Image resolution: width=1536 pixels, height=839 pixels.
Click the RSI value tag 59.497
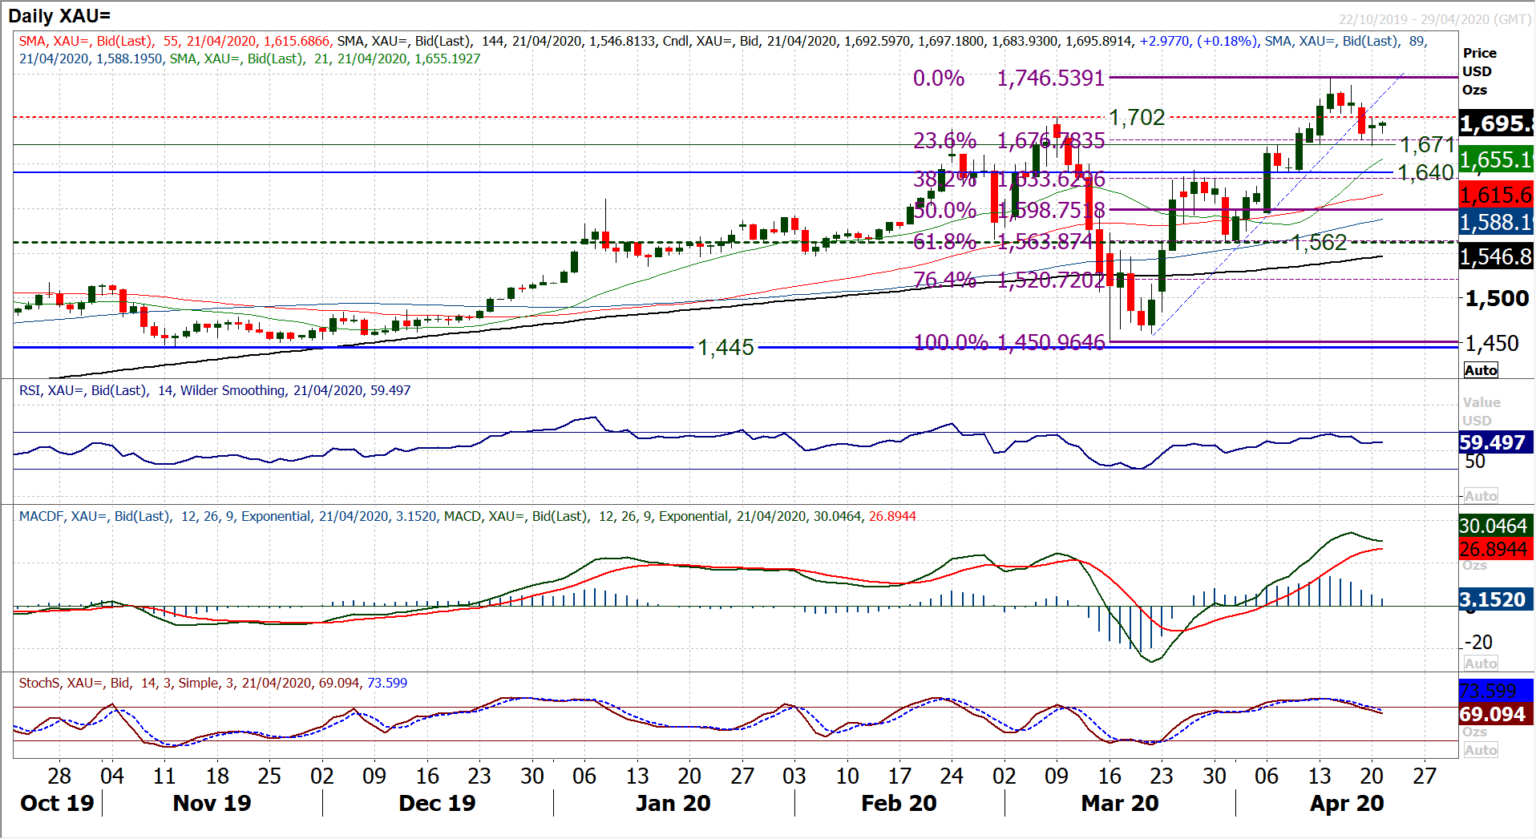[x=1495, y=442]
